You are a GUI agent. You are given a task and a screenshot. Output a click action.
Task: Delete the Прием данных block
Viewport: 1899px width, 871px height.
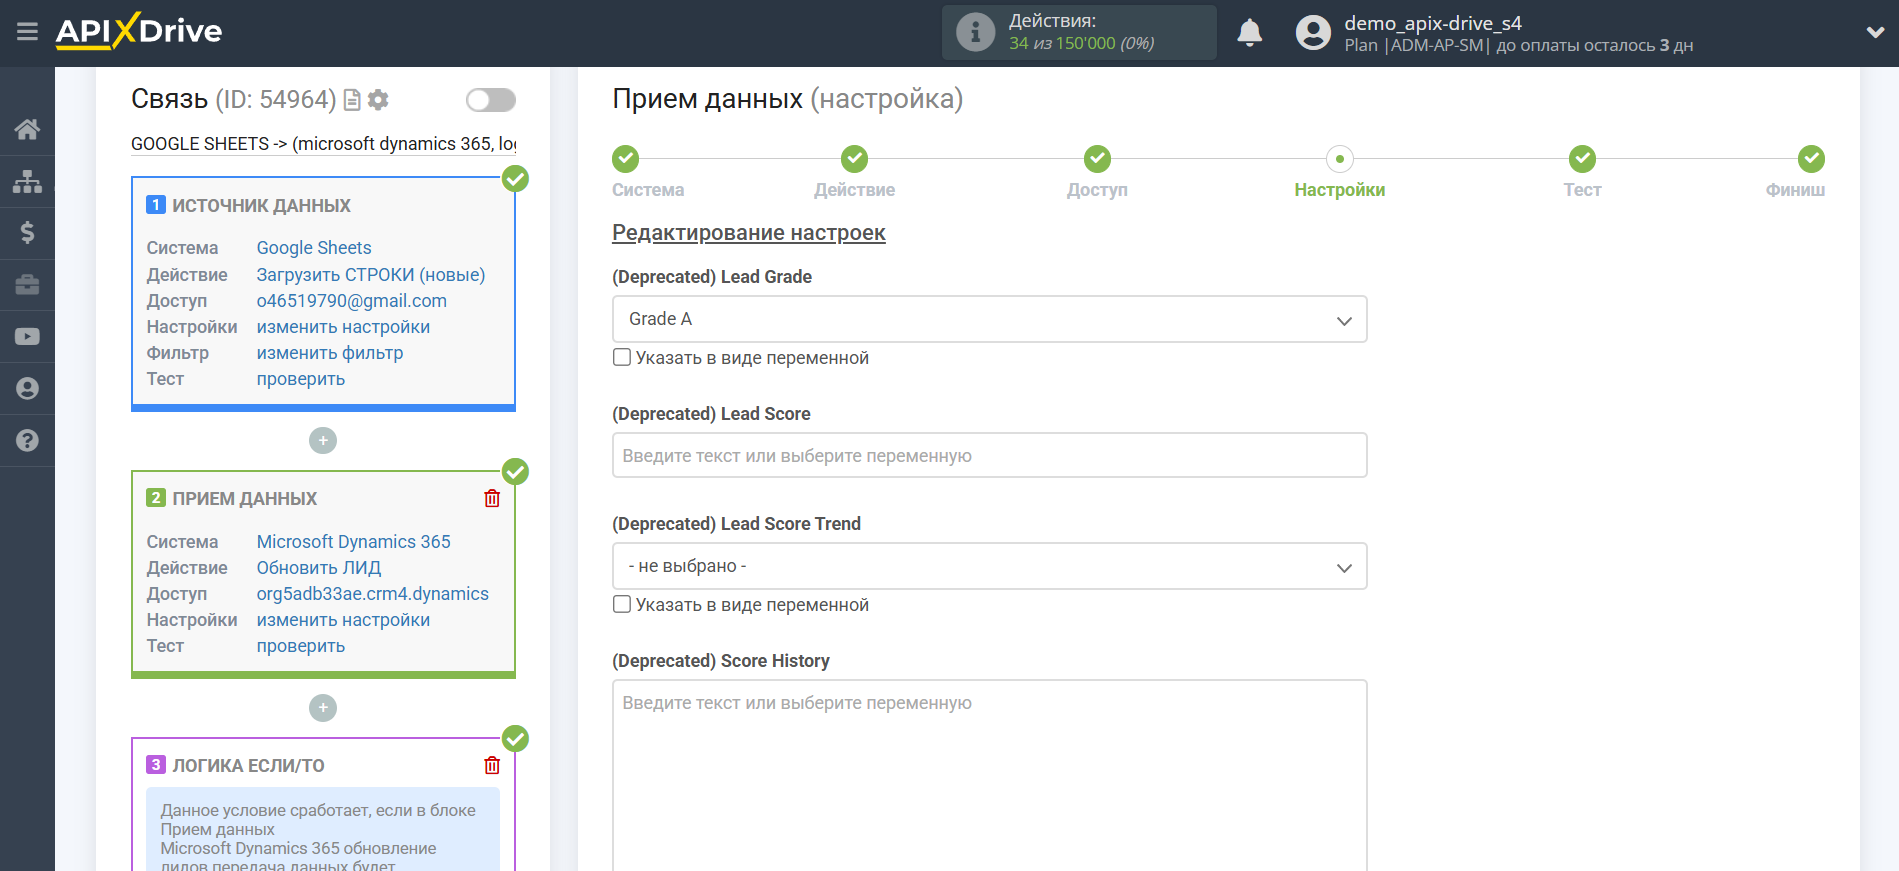click(492, 498)
